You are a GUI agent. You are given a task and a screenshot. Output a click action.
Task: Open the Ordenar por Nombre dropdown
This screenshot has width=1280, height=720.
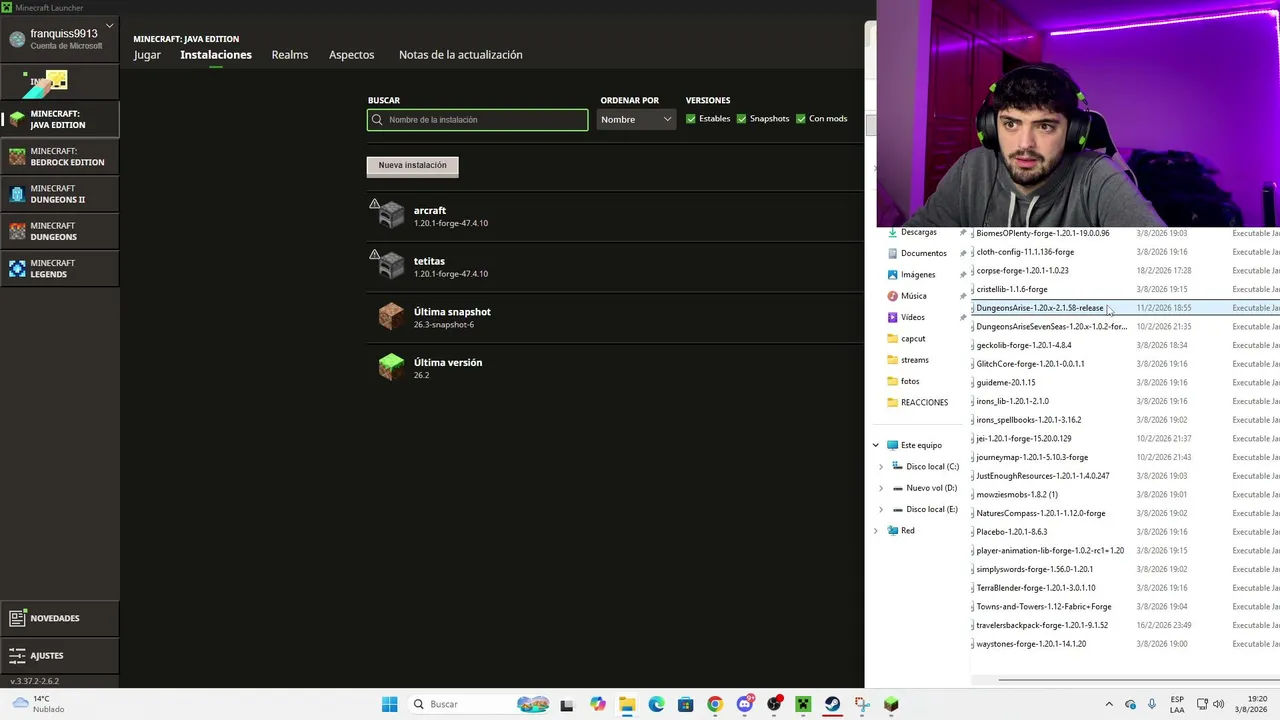coord(637,120)
